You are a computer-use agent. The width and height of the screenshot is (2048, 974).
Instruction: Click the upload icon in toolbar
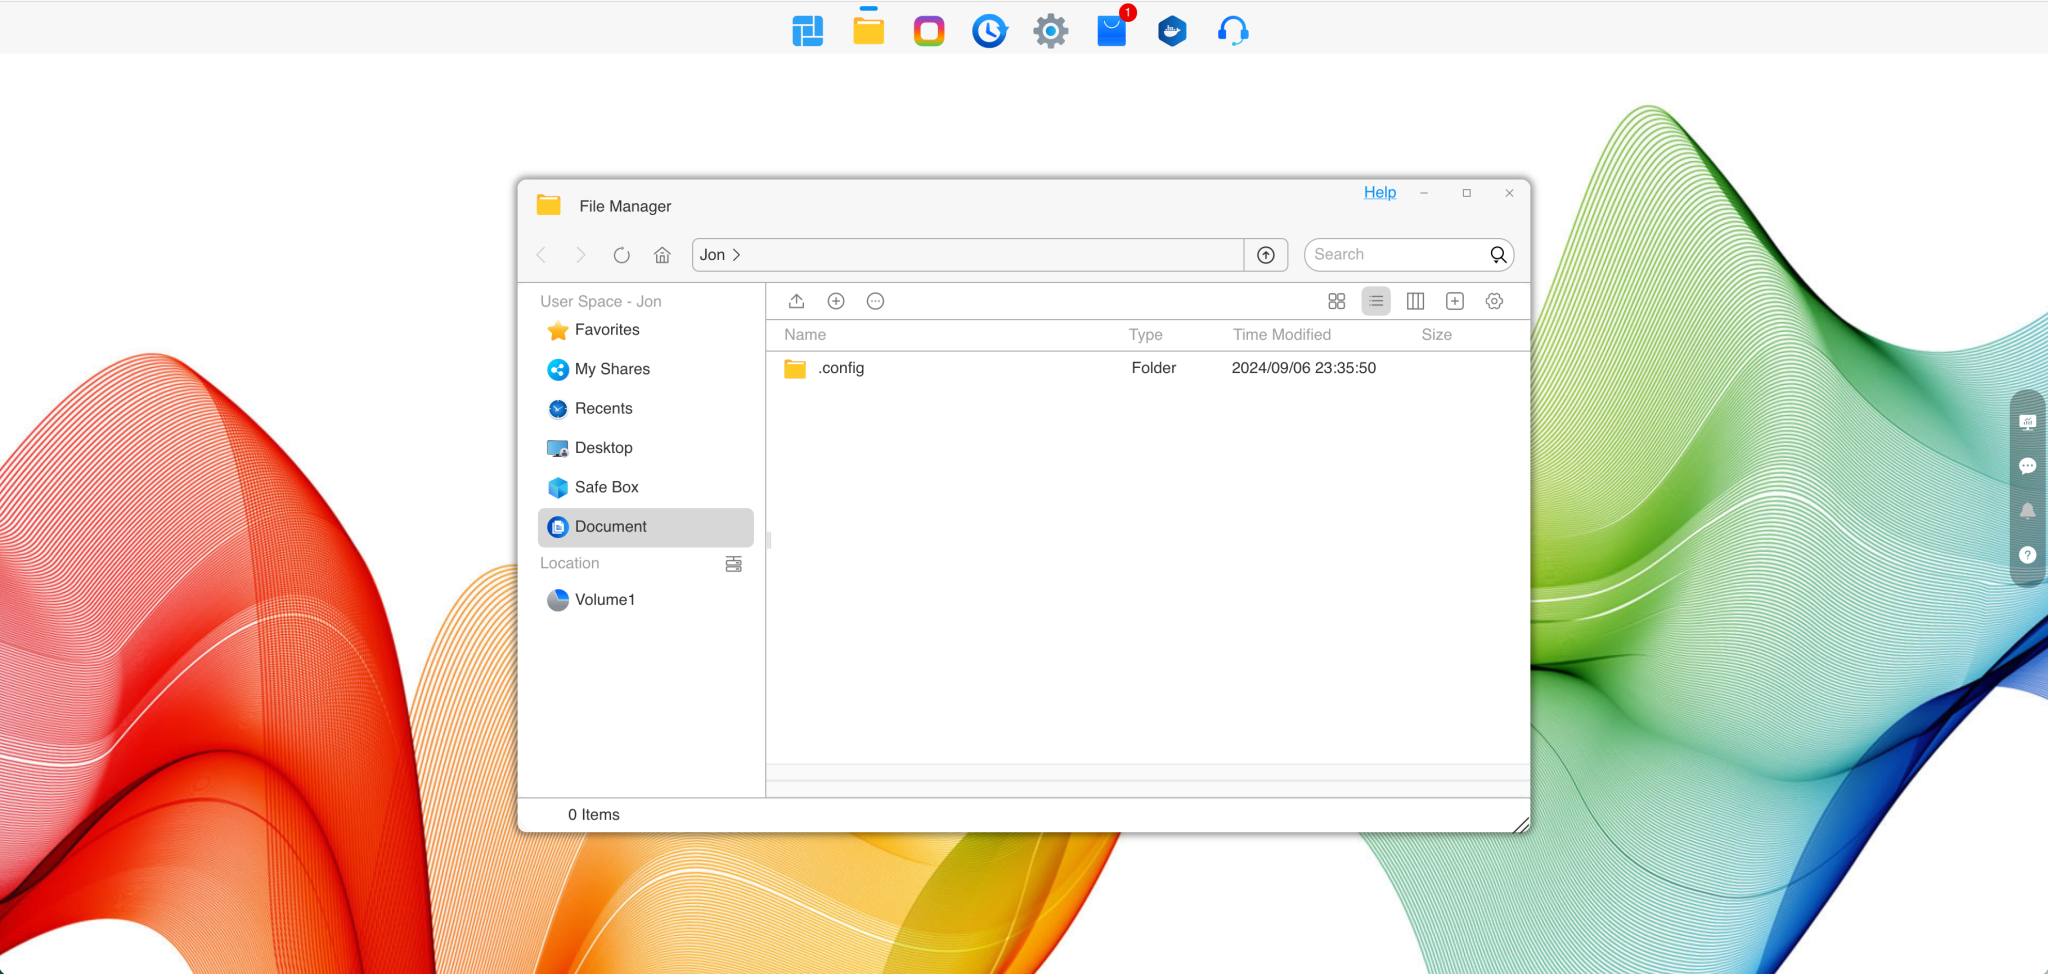tap(796, 301)
